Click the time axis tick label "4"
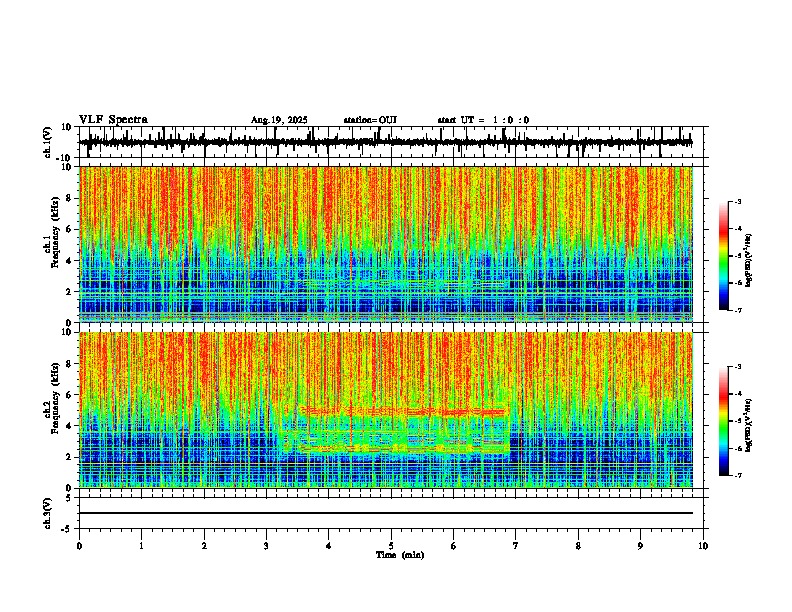The height and width of the screenshot is (612, 792). 329,546
